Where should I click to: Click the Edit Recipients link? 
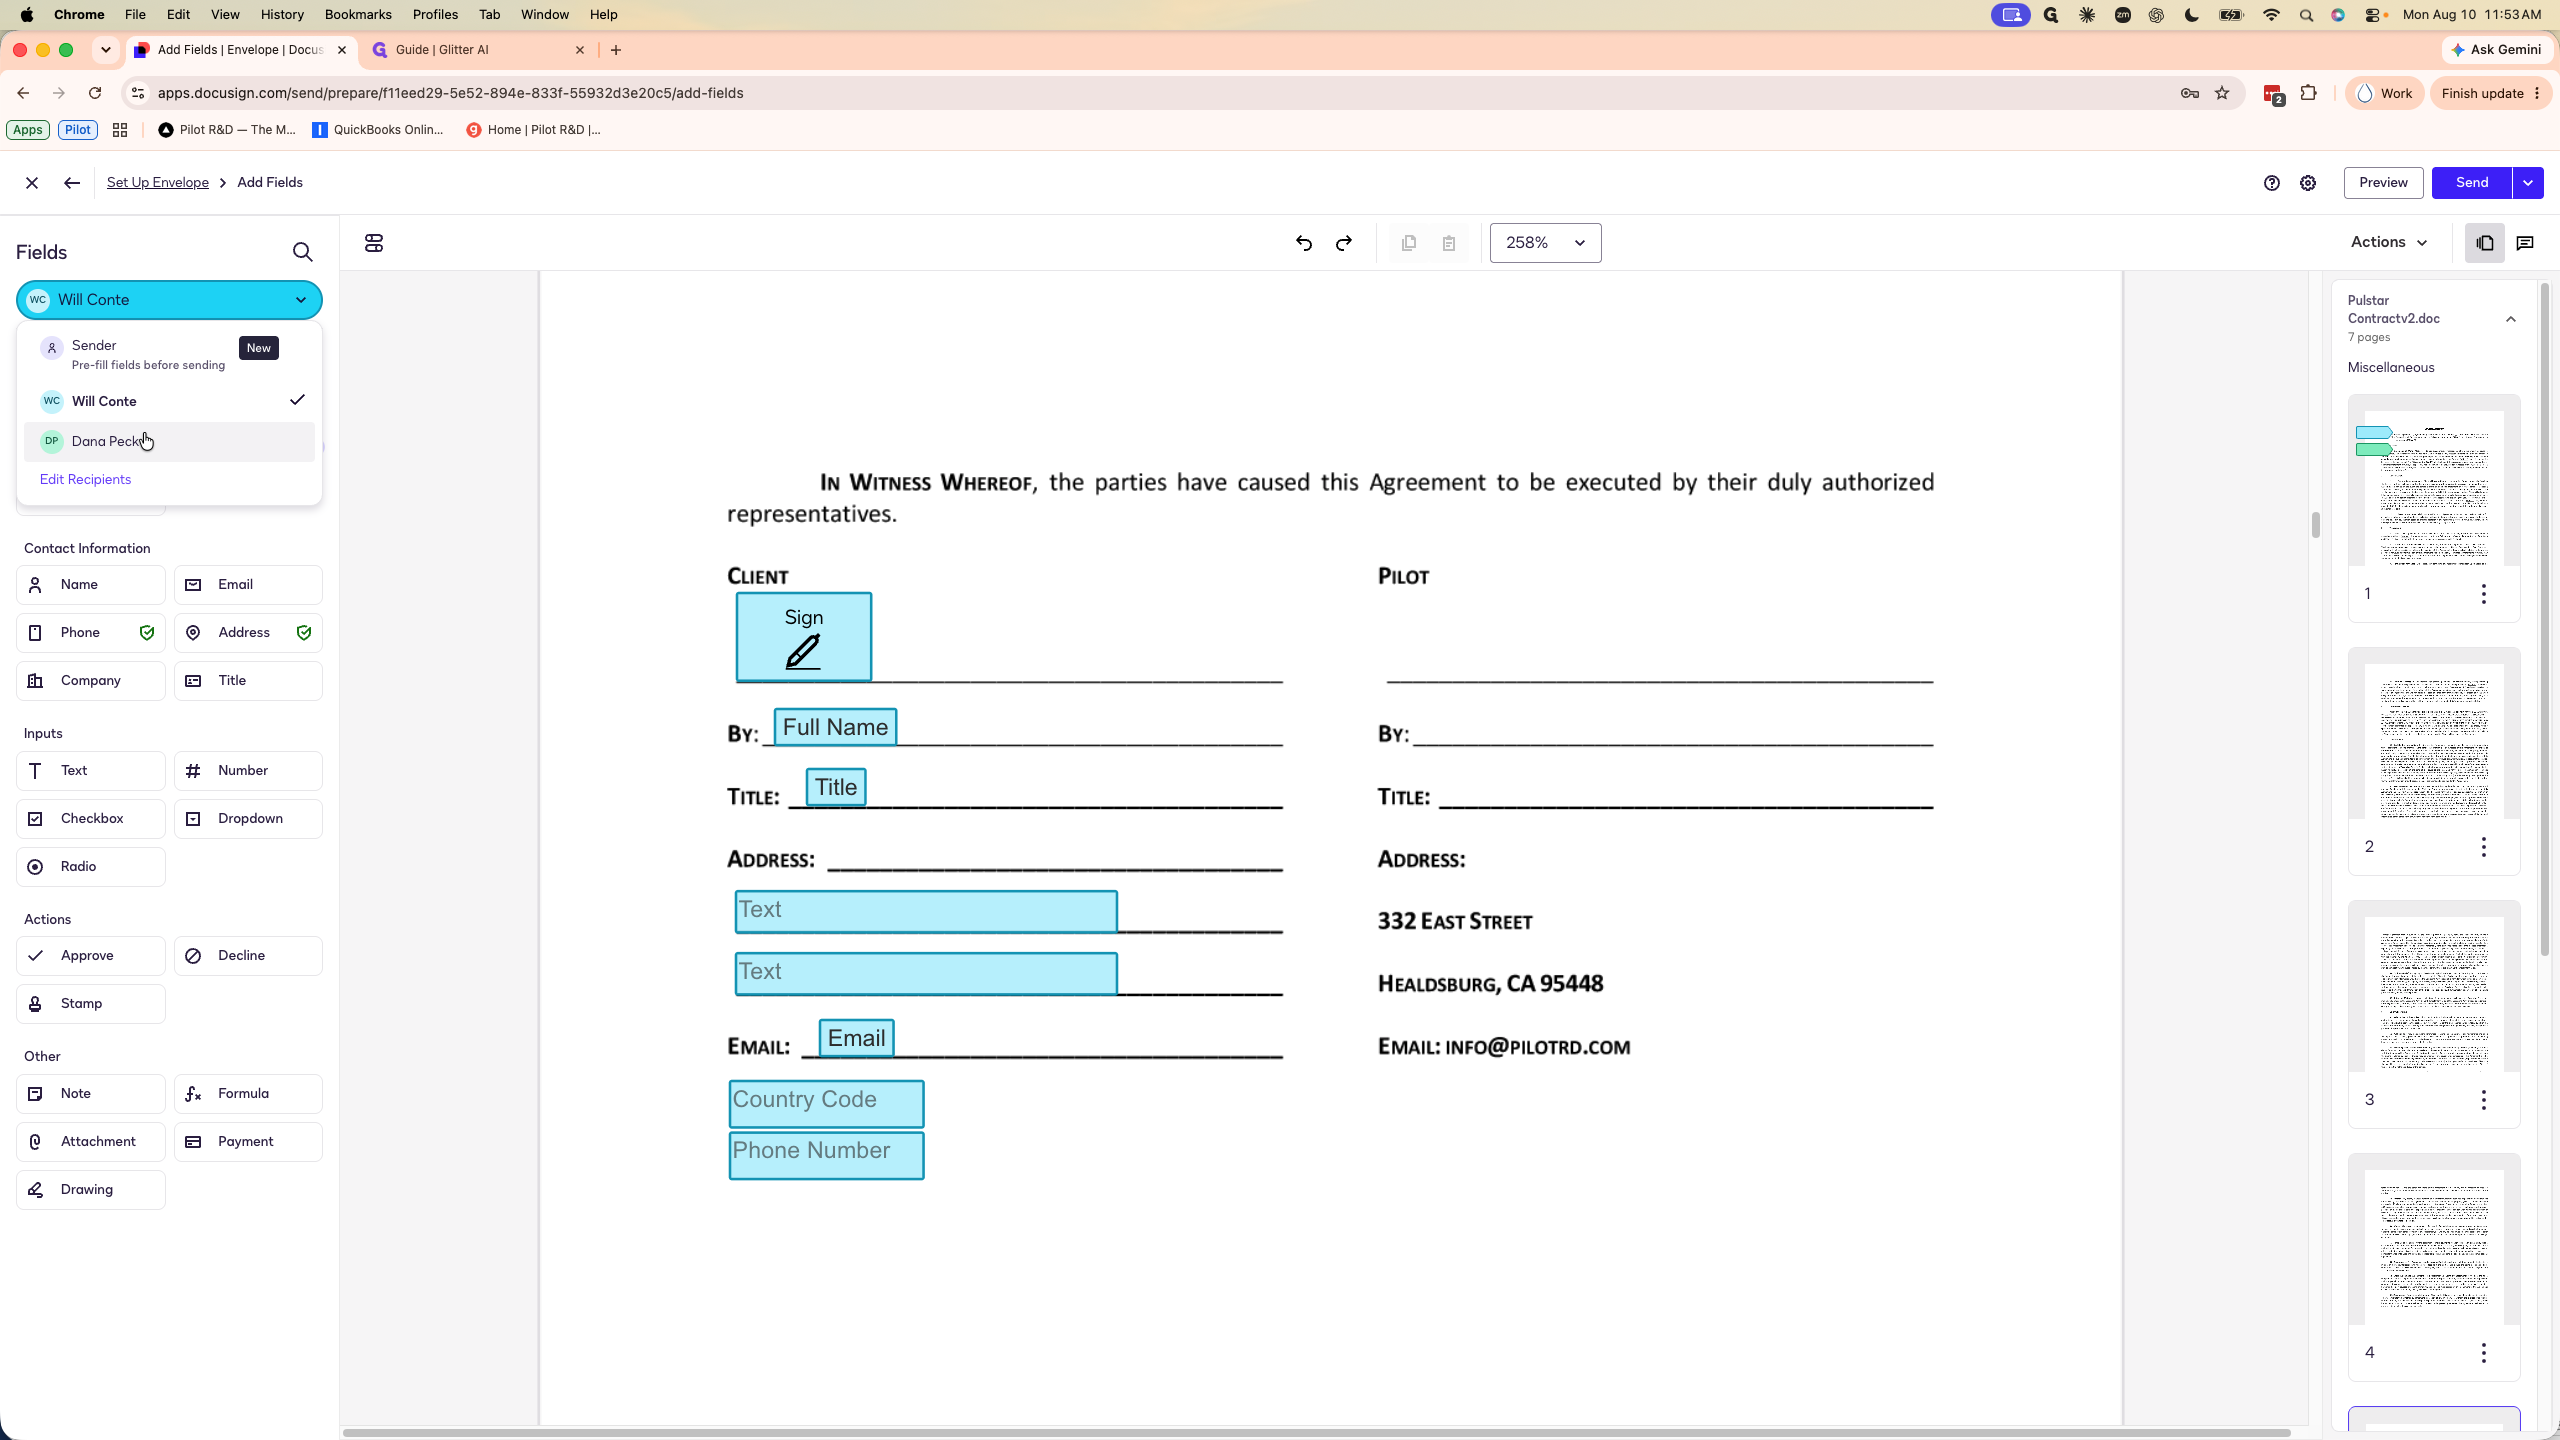pyautogui.click(x=85, y=480)
